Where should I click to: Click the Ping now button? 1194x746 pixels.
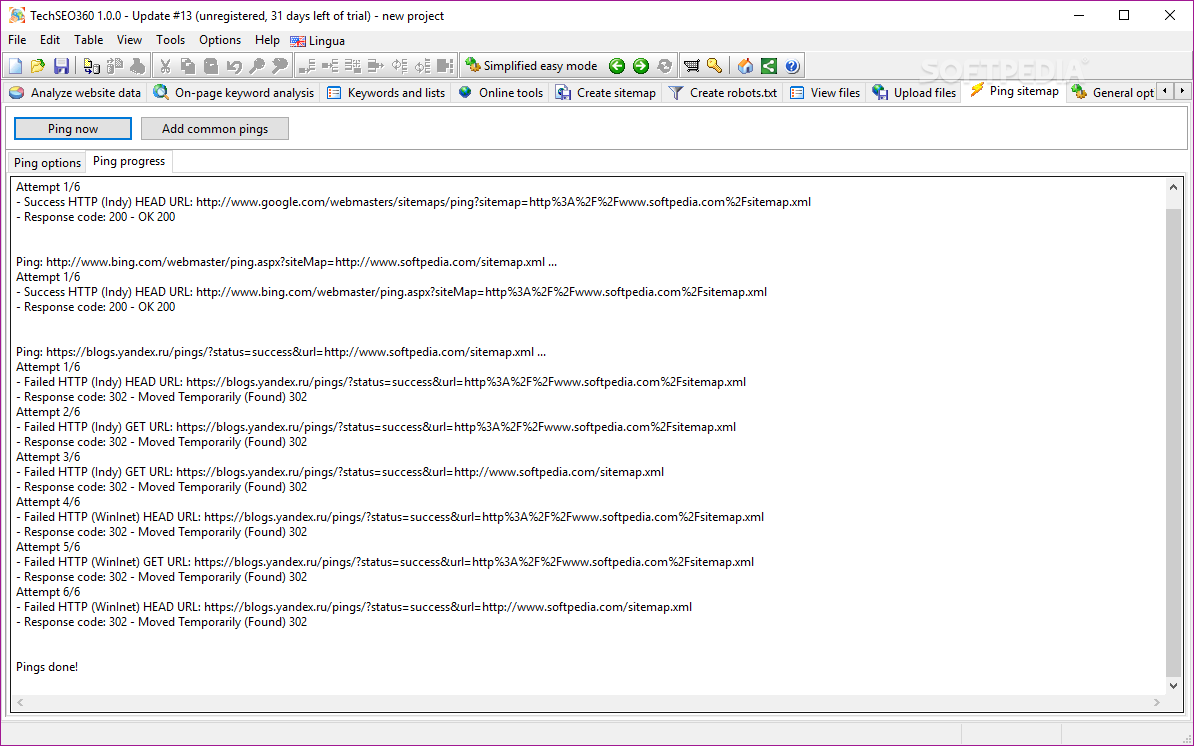point(73,129)
